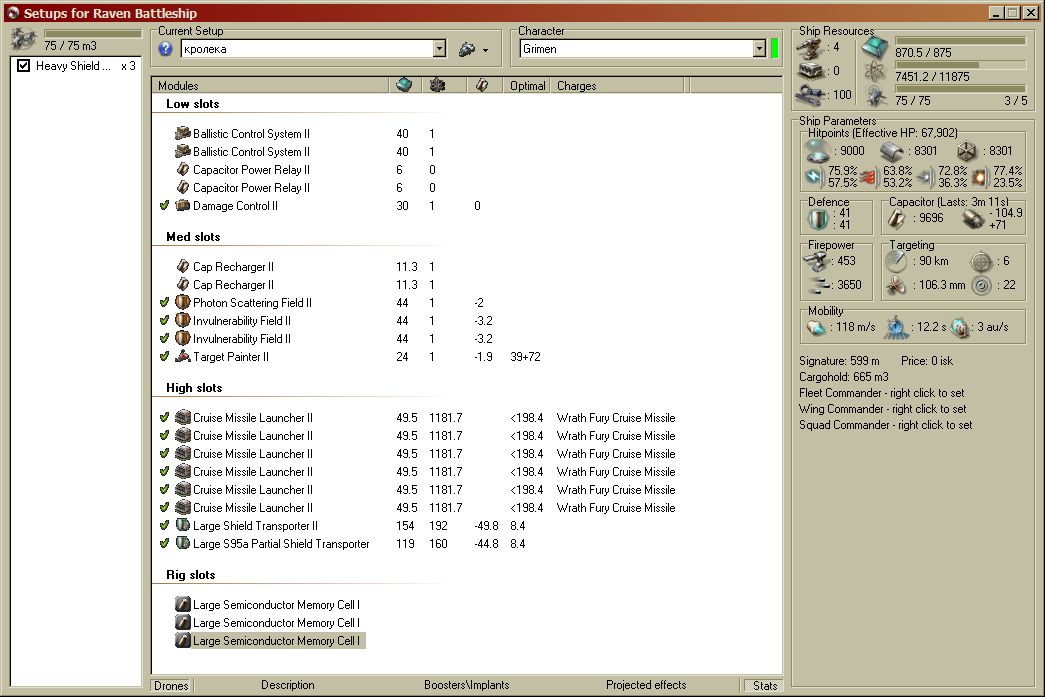Toggle Photon Scattering Field II checkmark
1045x697 pixels.
click(x=165, y=303)
